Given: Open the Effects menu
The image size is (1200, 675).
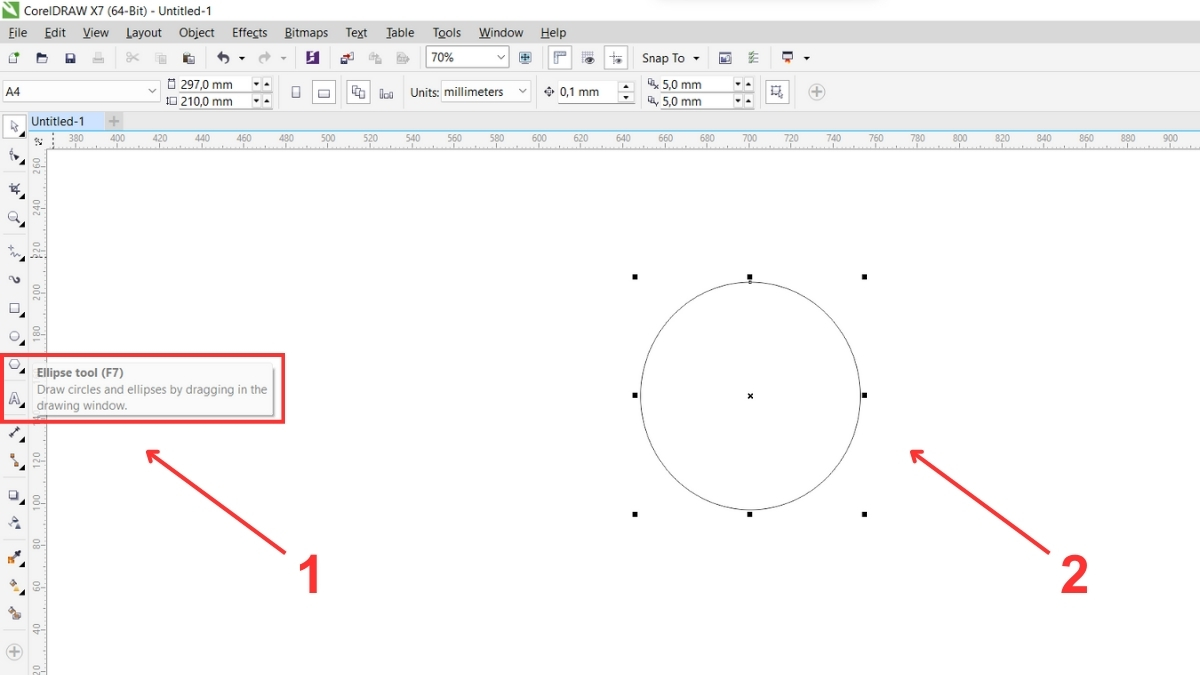Looking at the screenshot, I should click(250, 33).
